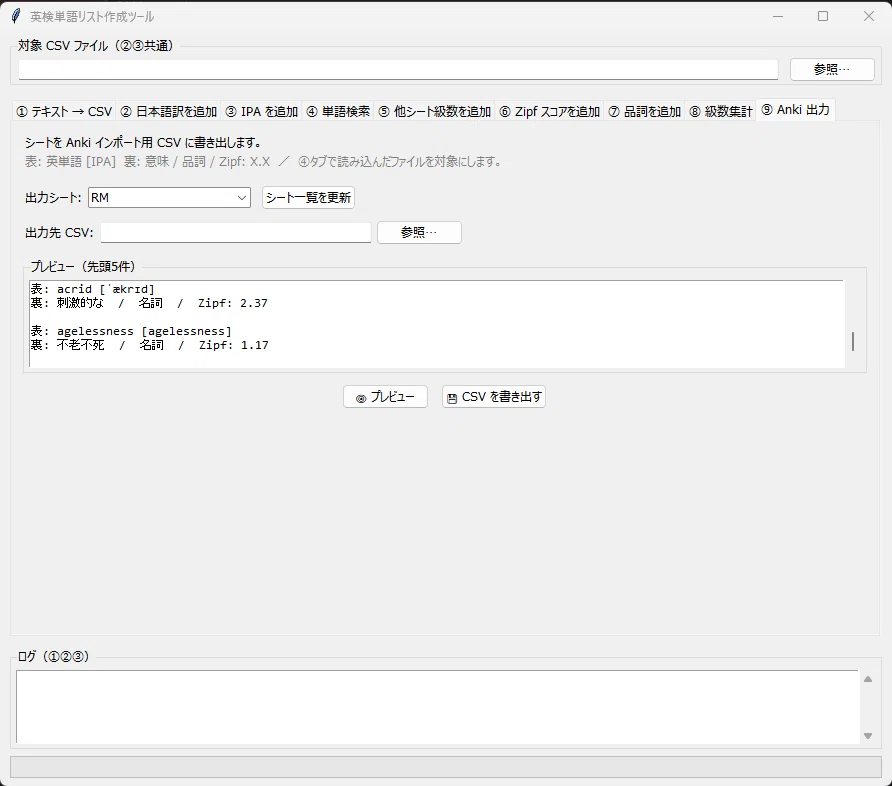Open the 級数集計 tab

tap(721, 111)
